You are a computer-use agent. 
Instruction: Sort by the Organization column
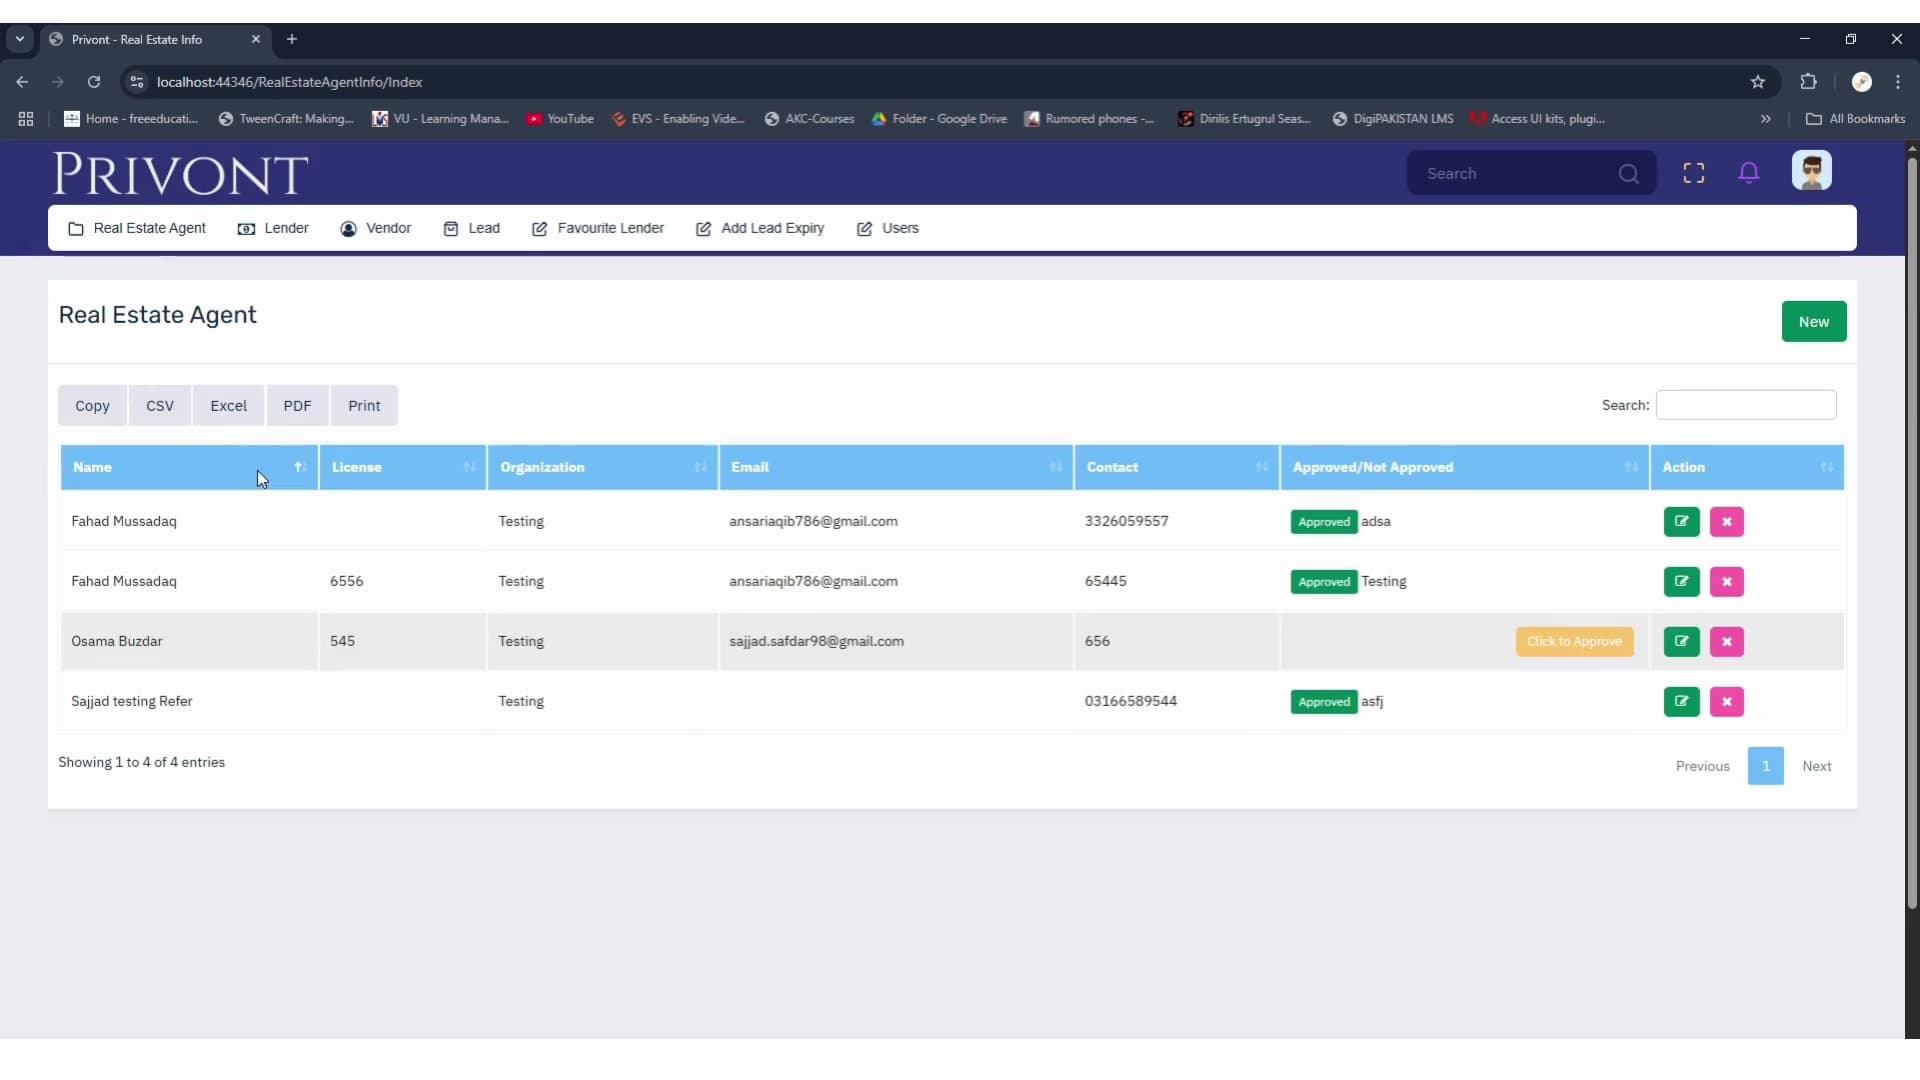click(x=603, y=468)
